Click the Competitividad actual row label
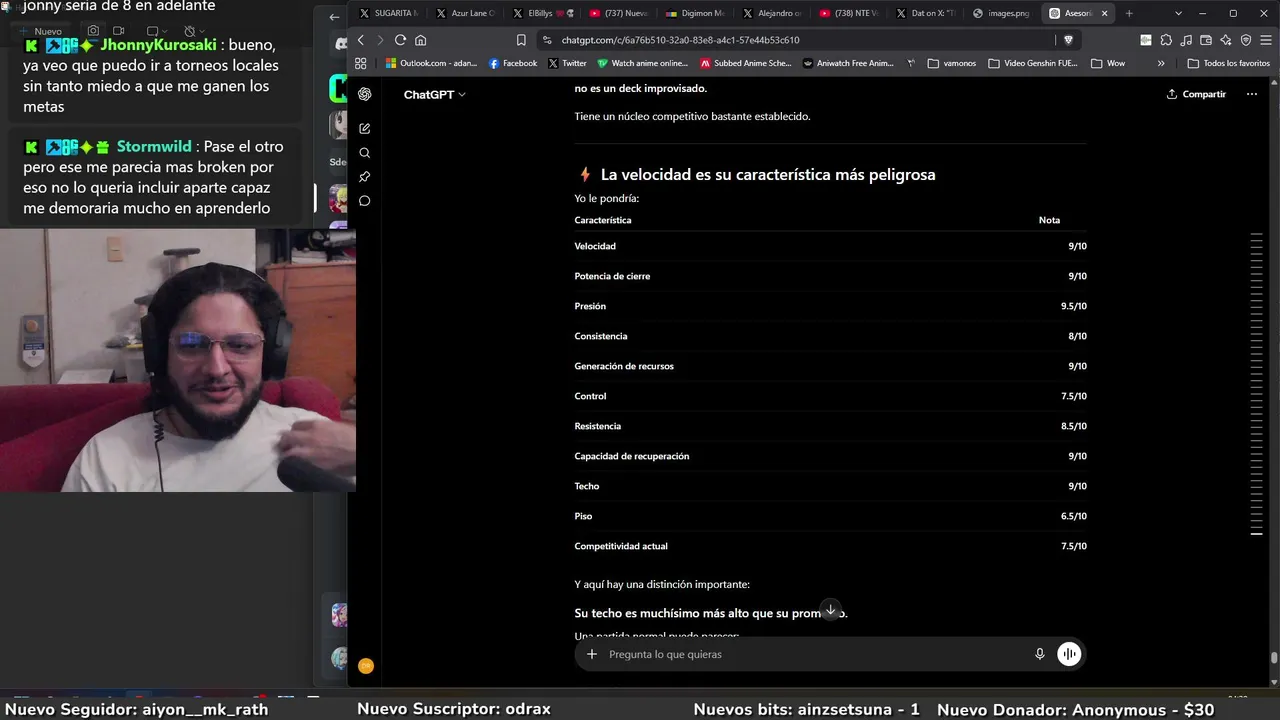This screenshot has width=1280, height=720. tap(621, 546)
